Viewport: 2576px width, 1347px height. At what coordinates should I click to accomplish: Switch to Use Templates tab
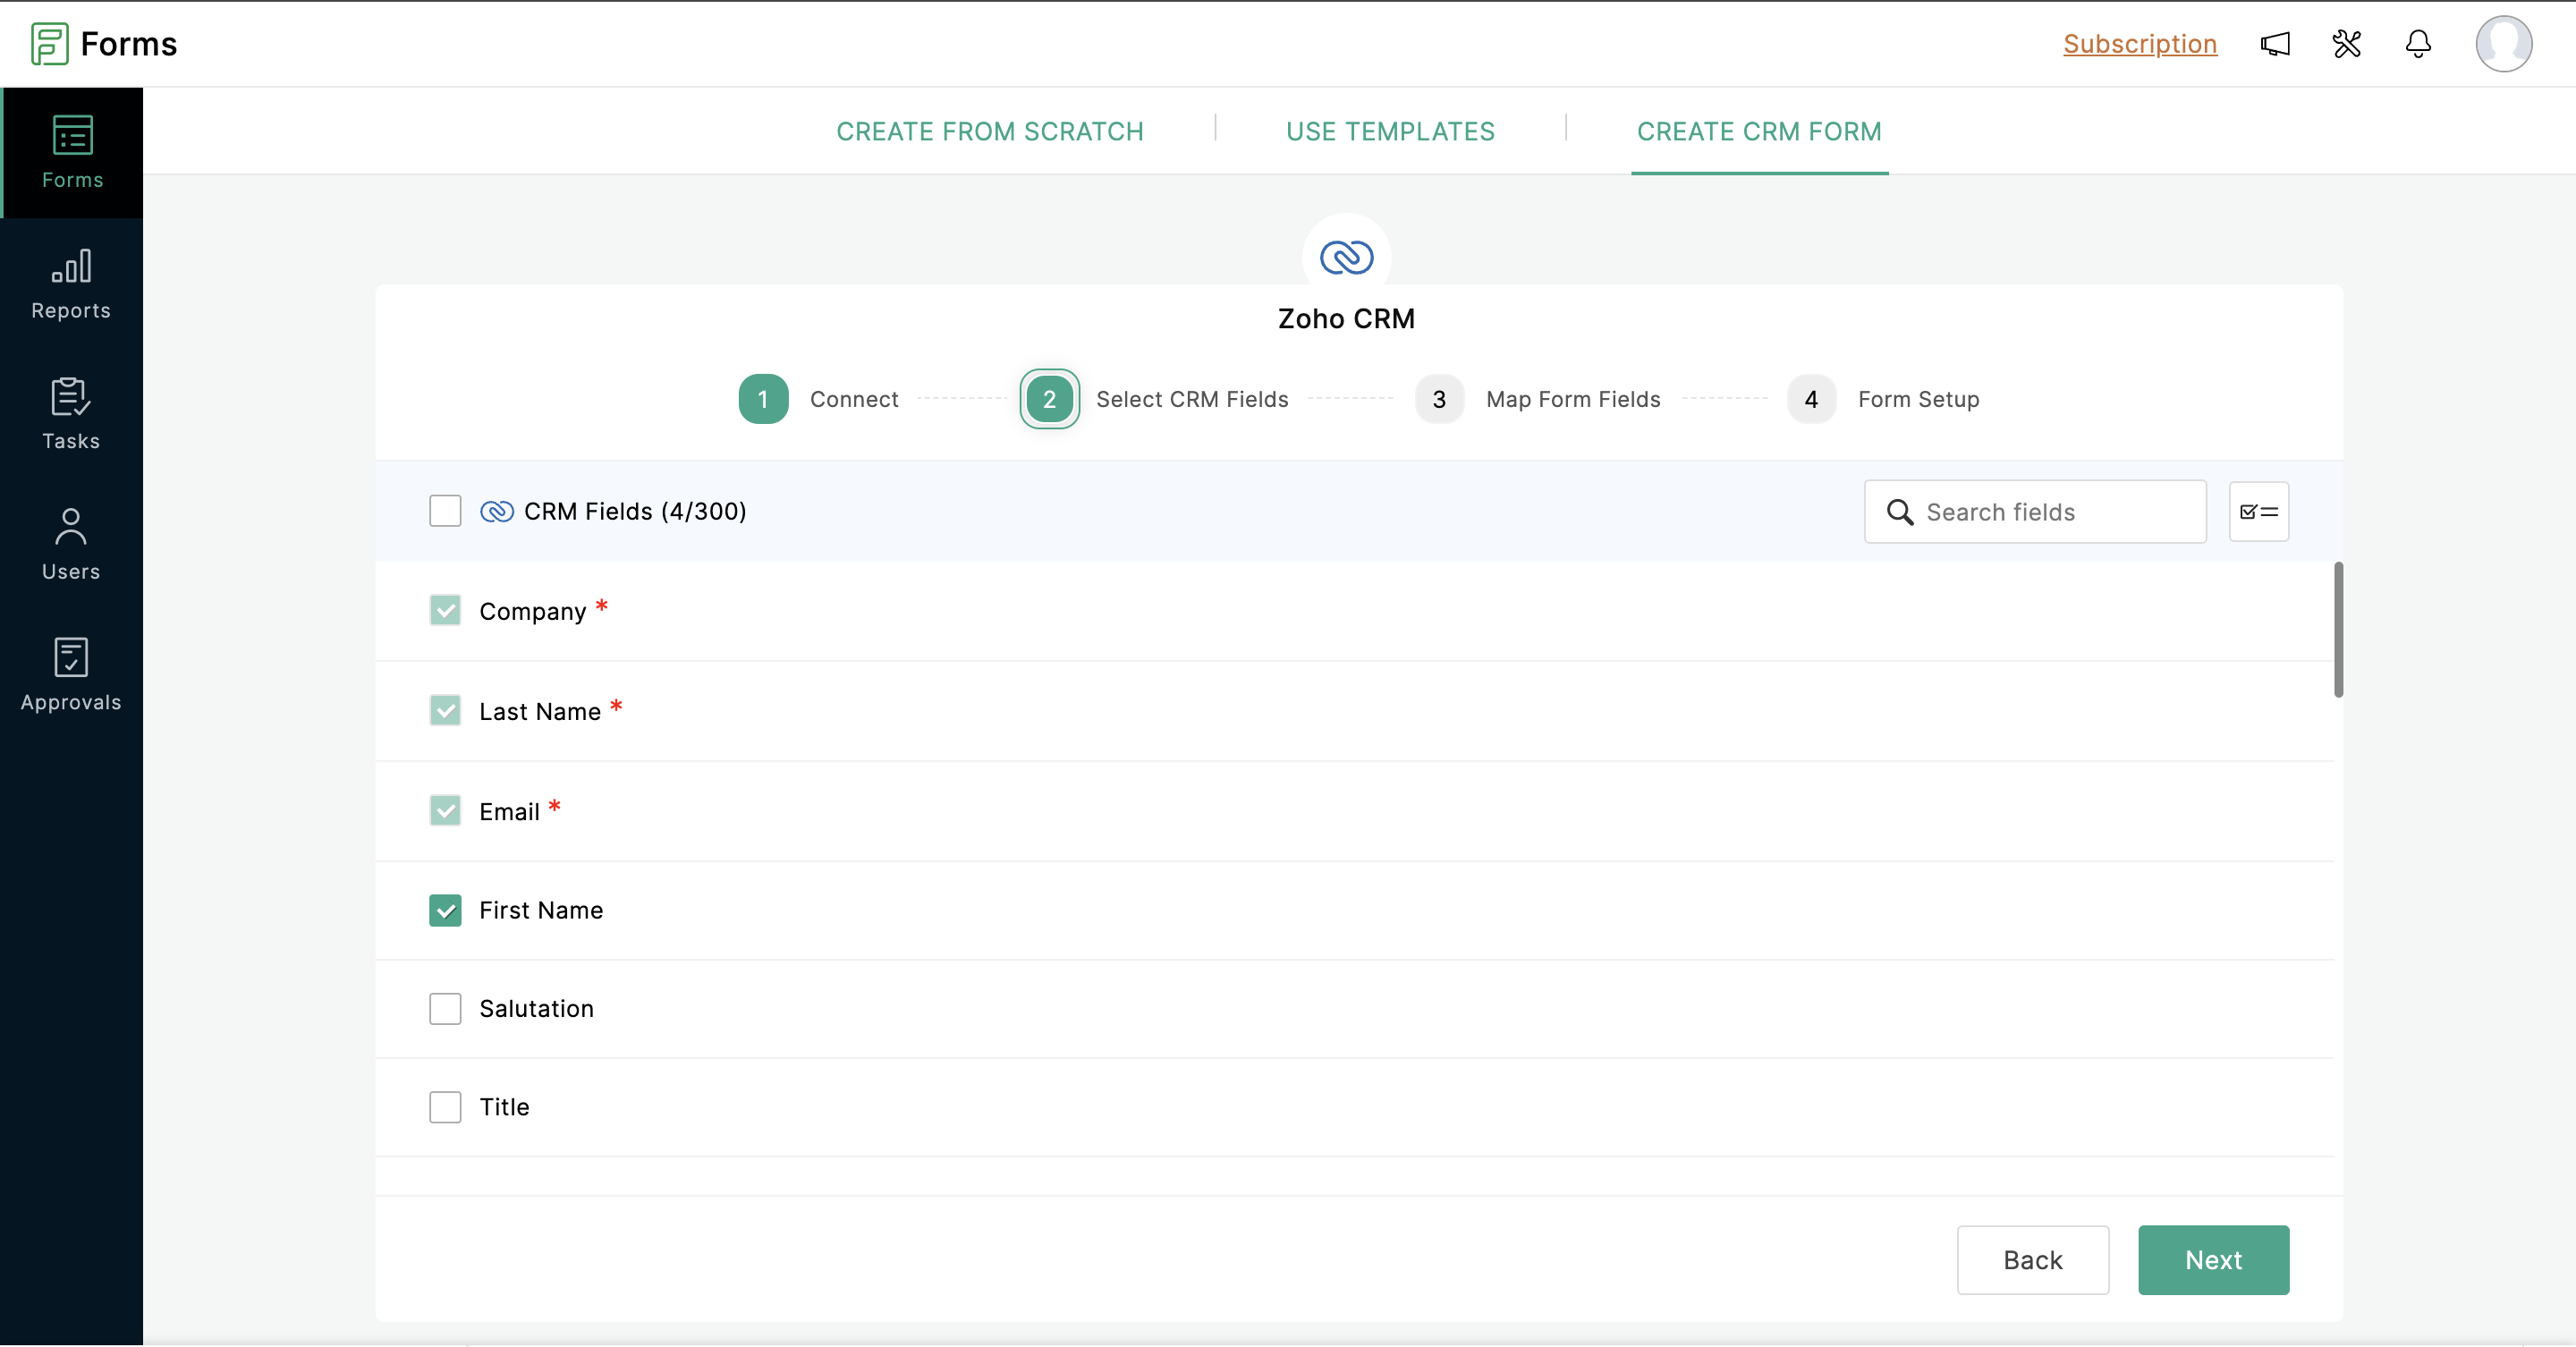(1390, 132)
